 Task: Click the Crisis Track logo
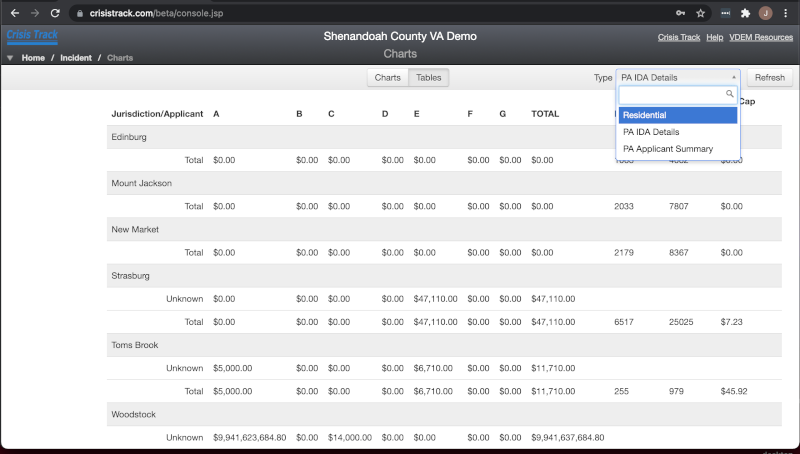(32, 36)
